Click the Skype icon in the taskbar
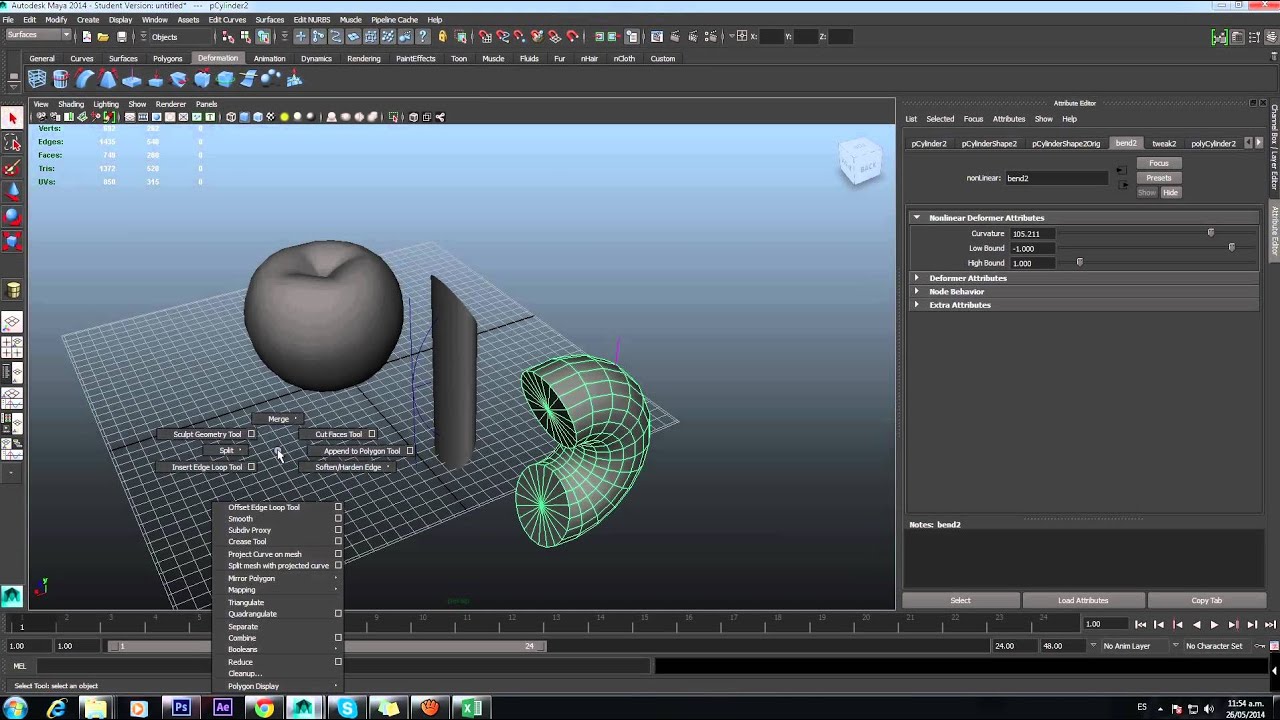The image size is (1280, 720). (347, 708)
